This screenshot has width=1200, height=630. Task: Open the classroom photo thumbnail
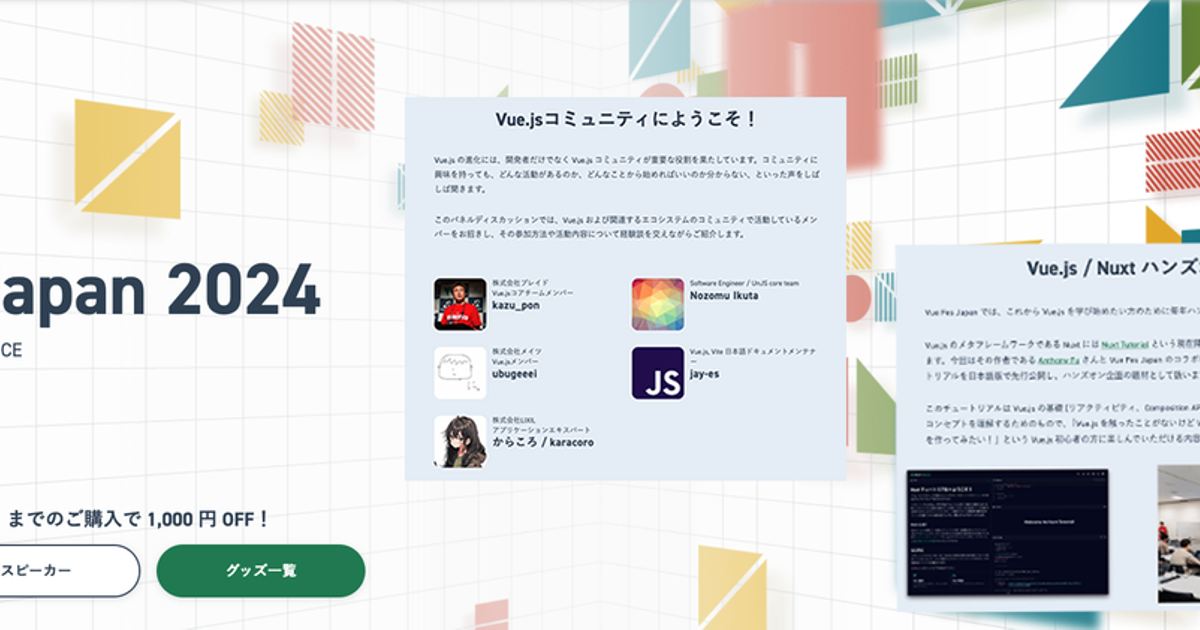click(1179, 532)
